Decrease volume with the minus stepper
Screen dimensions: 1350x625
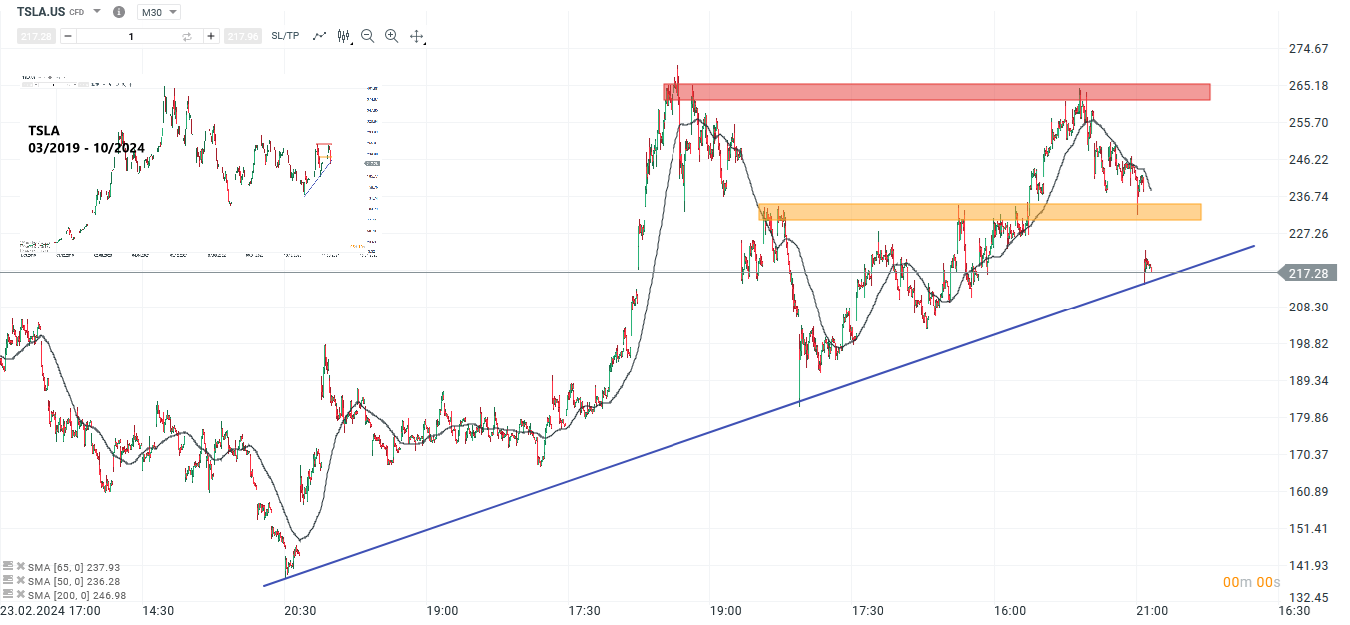(x=67, y=36)
